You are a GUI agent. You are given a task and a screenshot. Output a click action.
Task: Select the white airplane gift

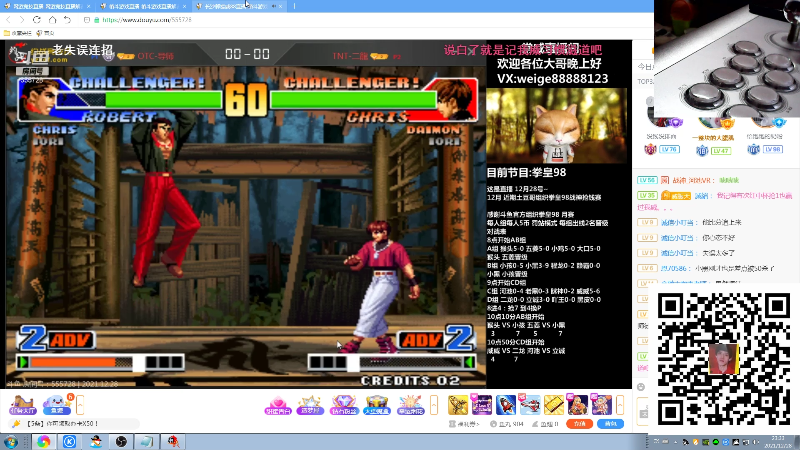(530, 405)
